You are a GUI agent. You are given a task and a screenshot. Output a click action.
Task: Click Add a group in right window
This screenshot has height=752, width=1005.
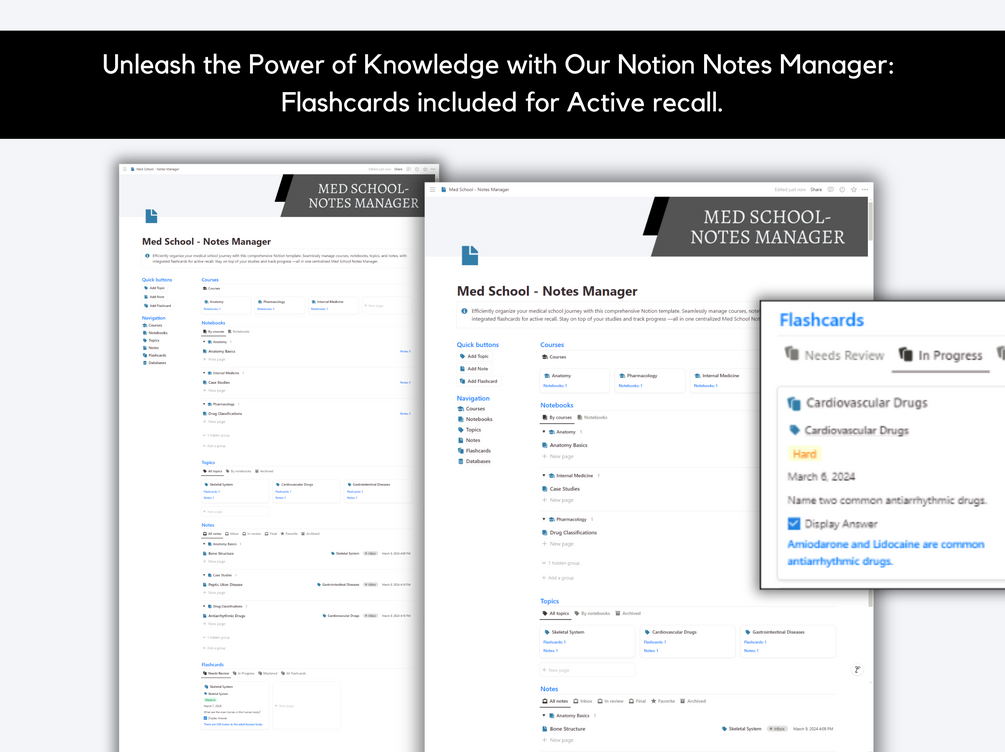tap(558, 578)
